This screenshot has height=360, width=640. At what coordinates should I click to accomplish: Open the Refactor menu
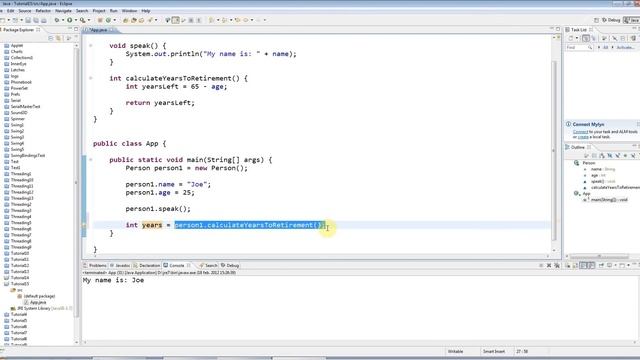tap(43, 11)
